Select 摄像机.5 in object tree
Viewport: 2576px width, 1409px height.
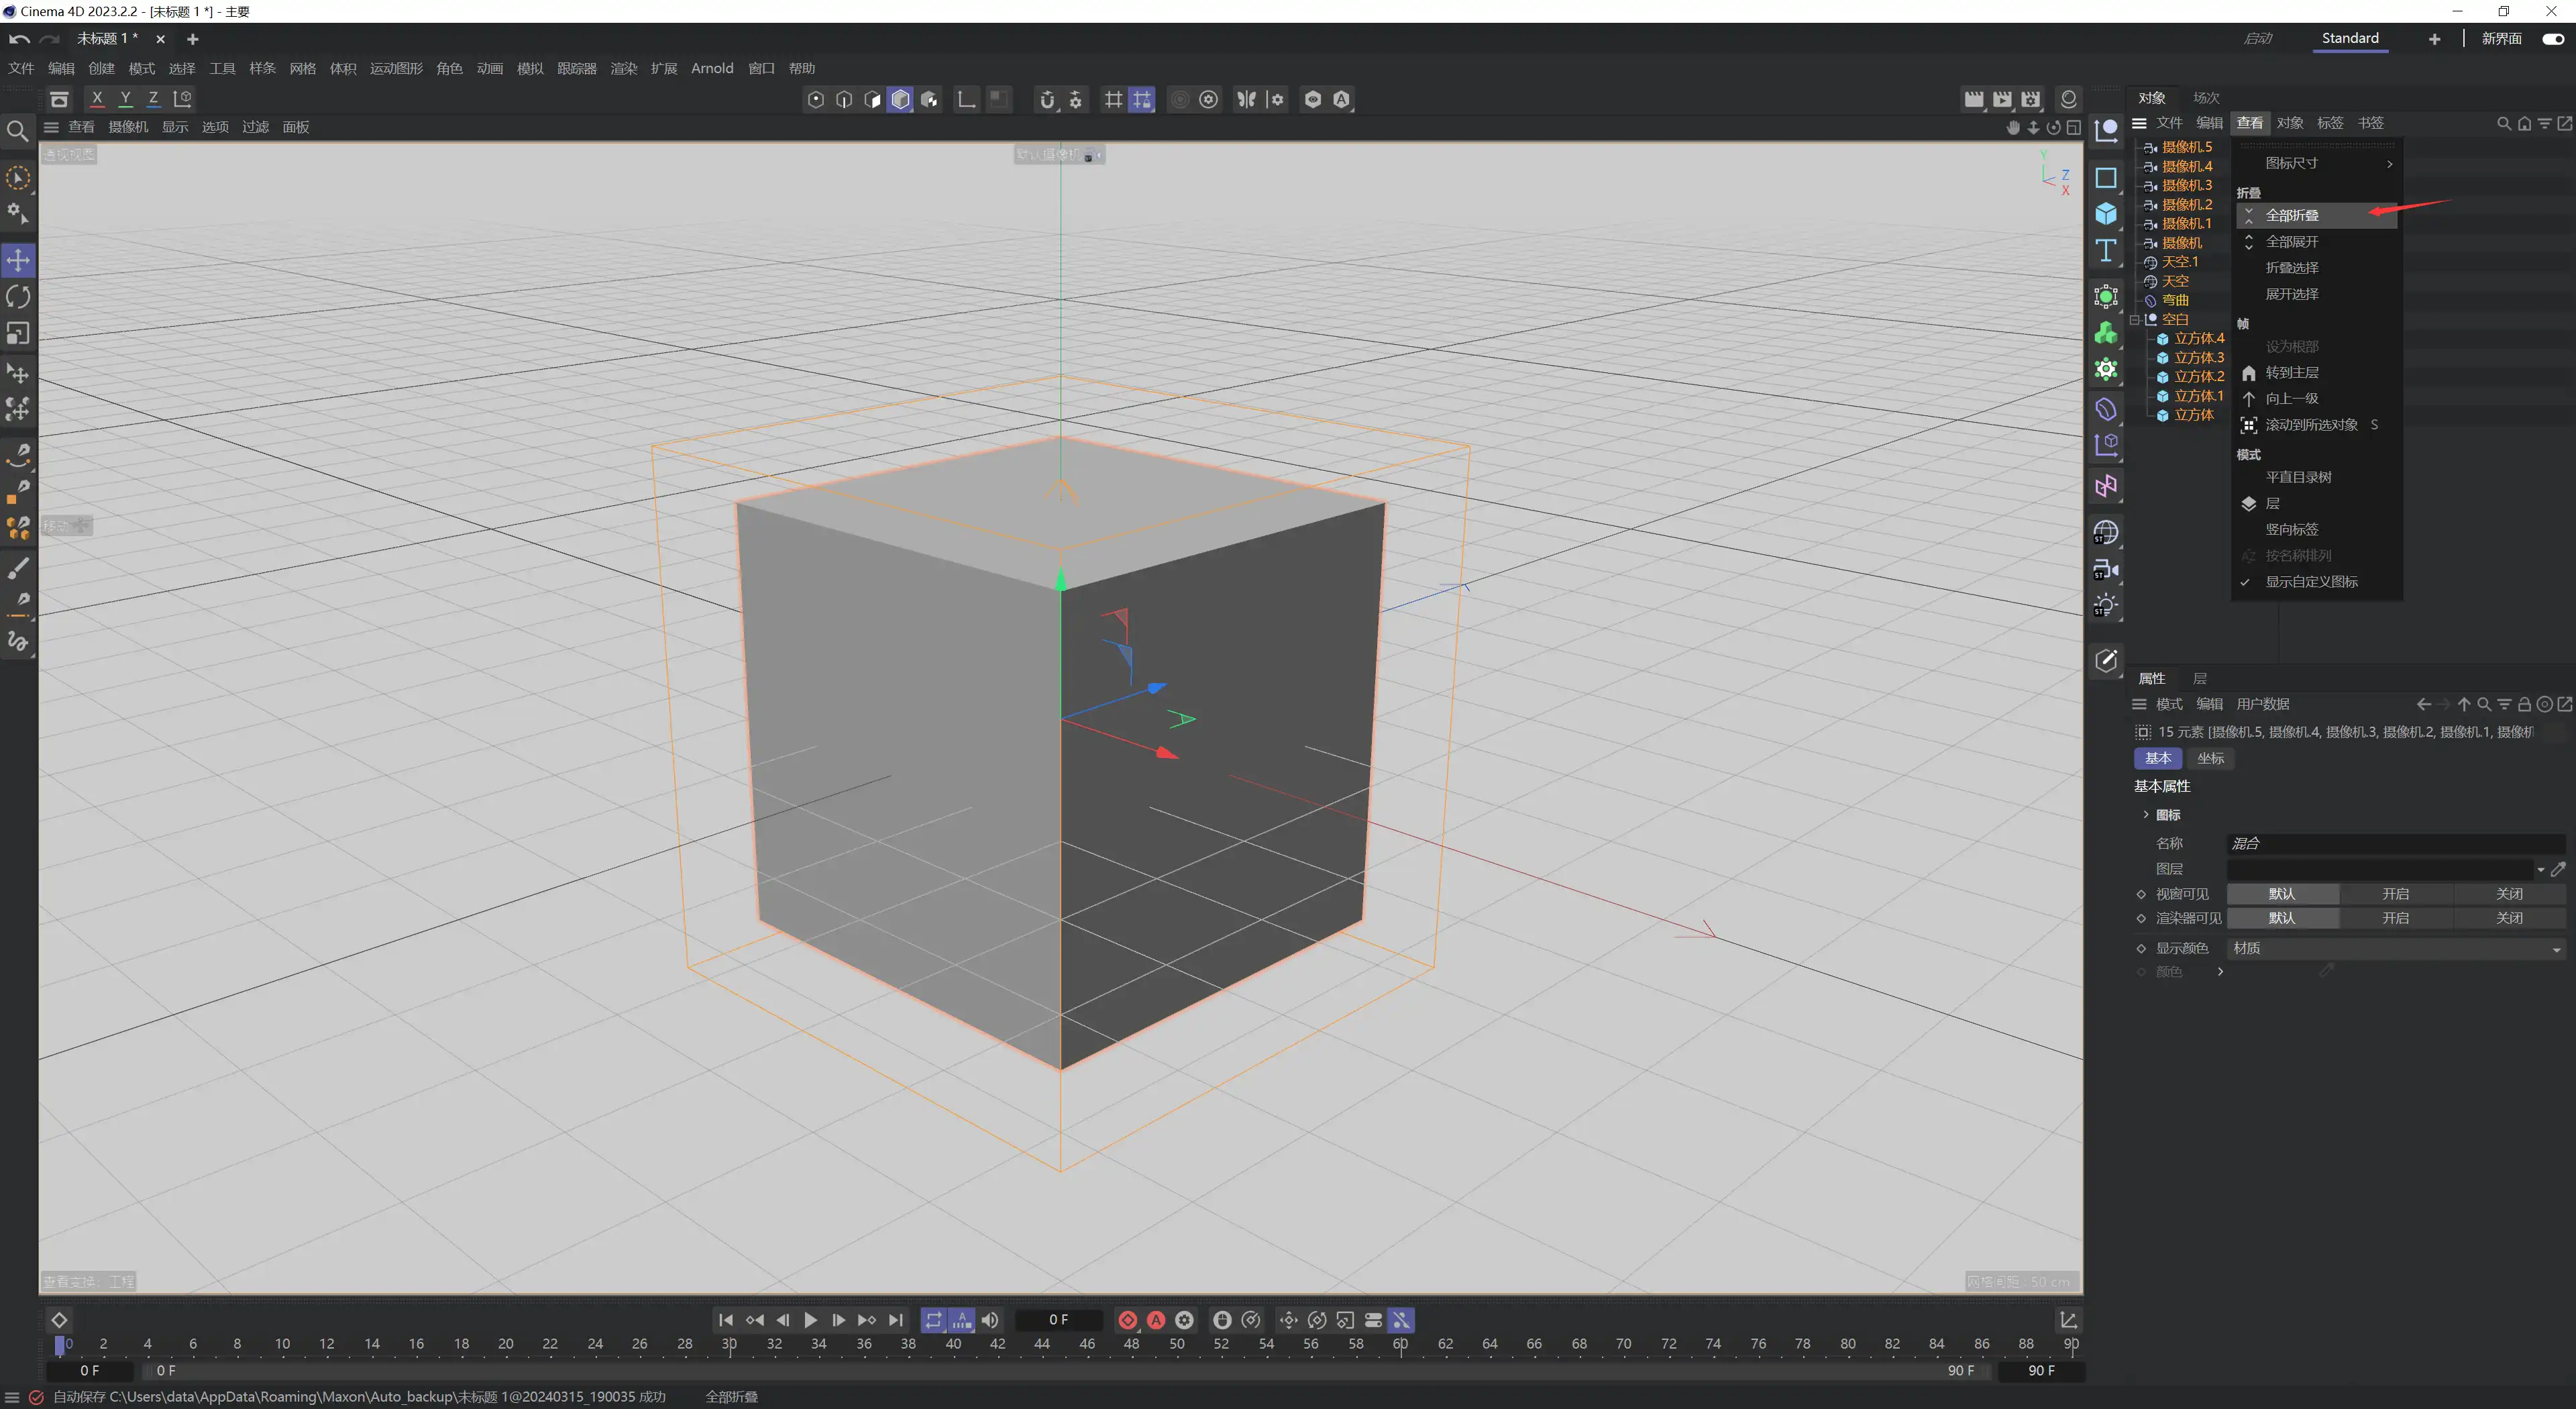tap(2187, 147)
